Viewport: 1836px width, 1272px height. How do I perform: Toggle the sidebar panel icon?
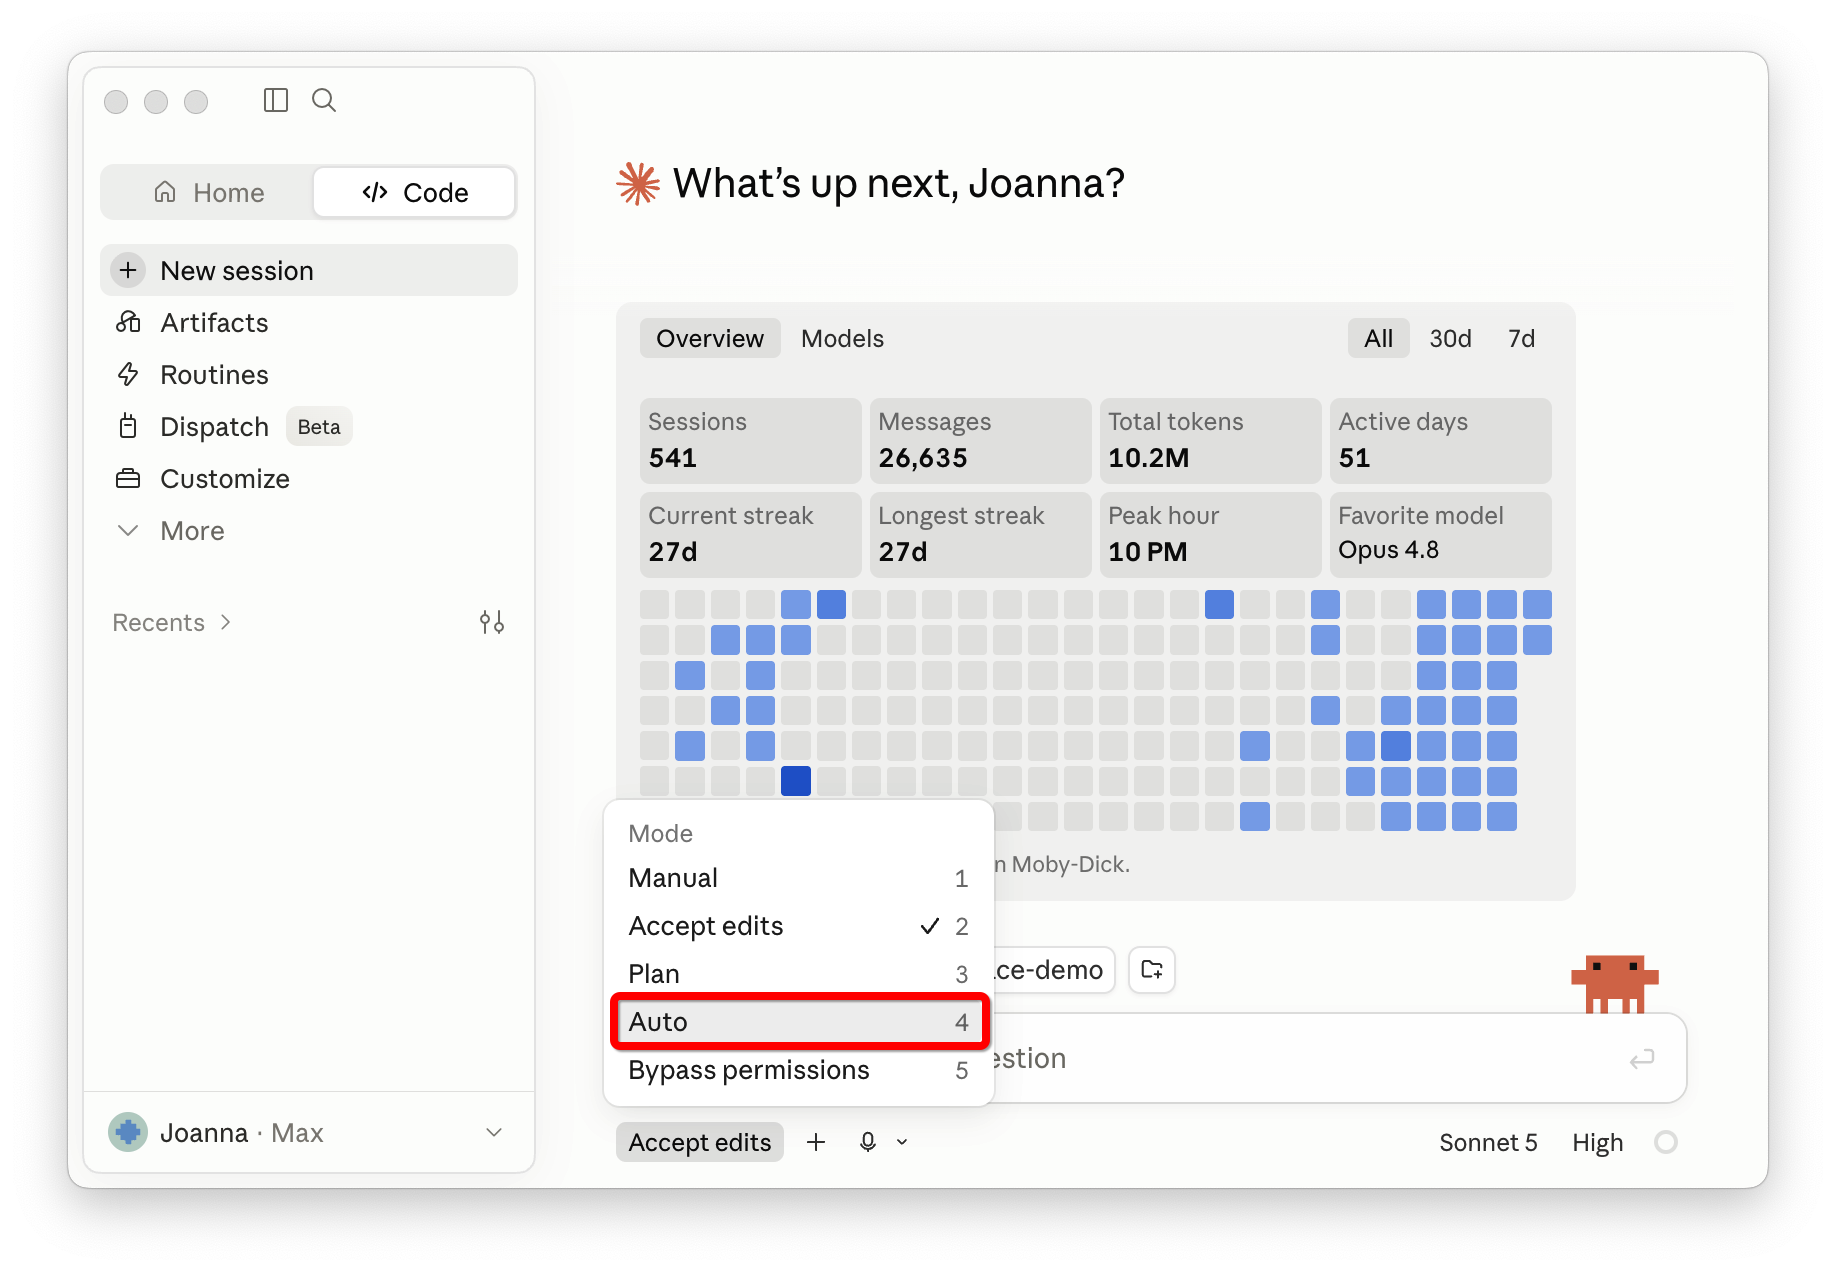coord(276,100)
